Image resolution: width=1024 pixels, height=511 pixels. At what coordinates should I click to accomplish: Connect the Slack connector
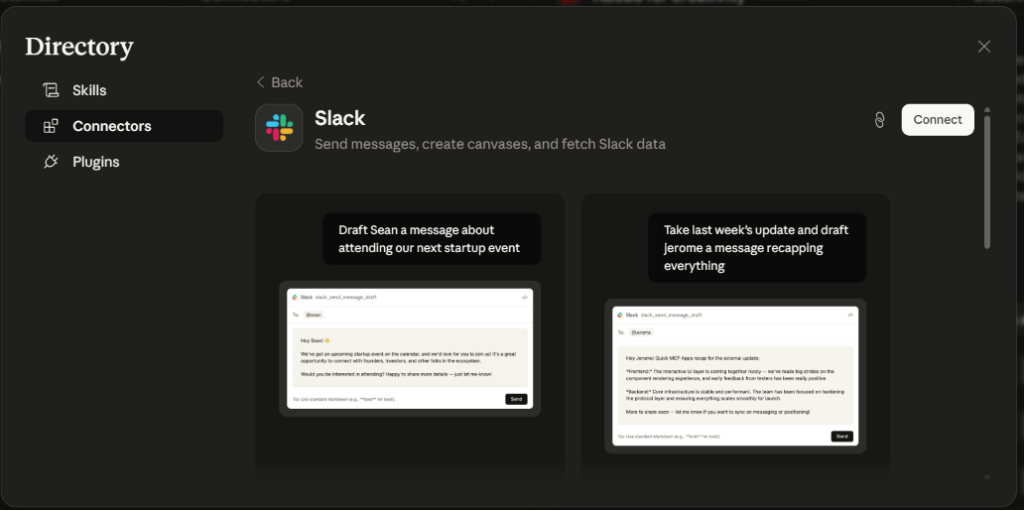[938, 120]
